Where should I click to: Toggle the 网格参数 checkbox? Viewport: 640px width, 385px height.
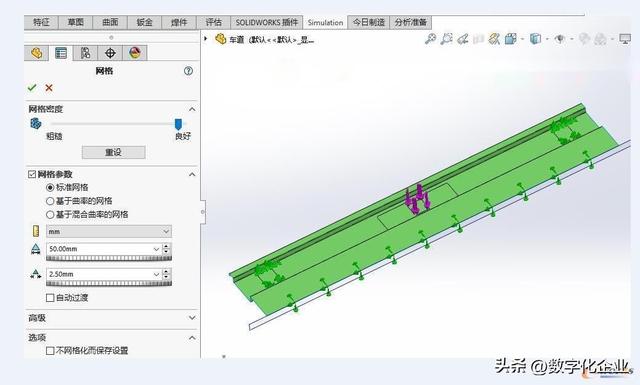[32, 174]
